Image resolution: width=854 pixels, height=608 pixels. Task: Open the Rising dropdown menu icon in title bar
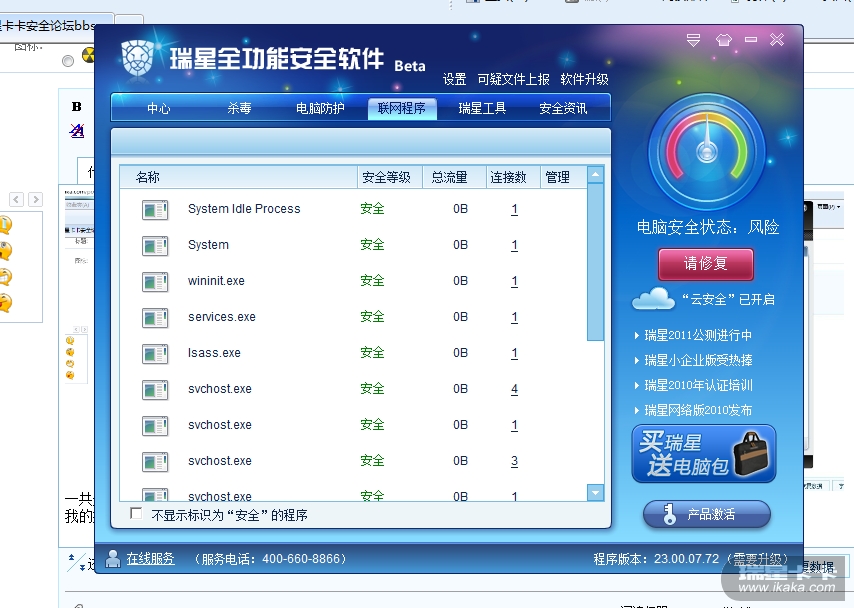693,40
